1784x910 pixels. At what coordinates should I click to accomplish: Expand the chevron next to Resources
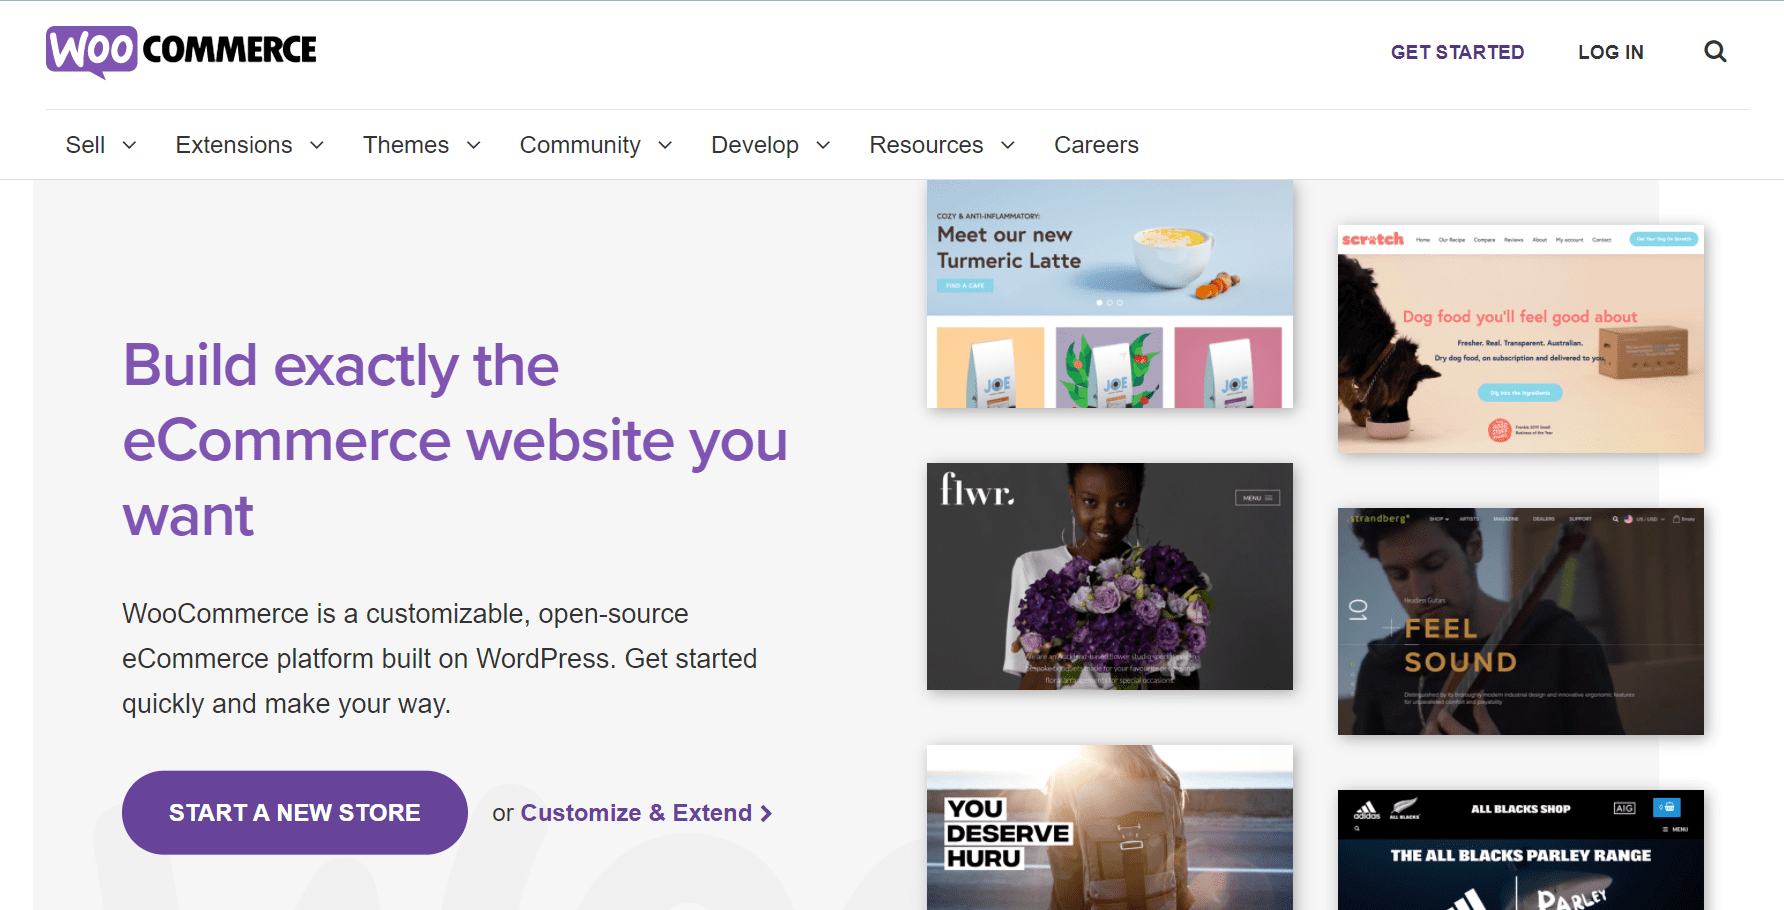coord(1008,146)
